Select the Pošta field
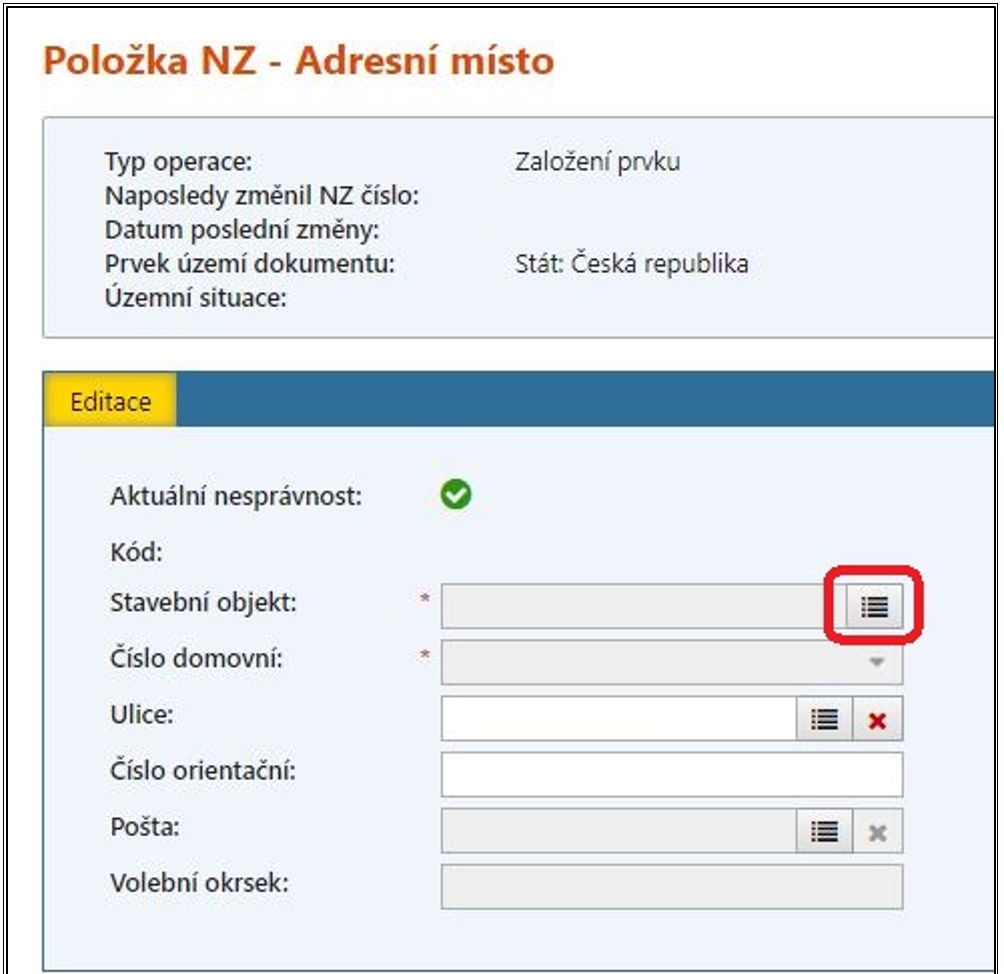 pyautogui.click(x=618, y=831)
